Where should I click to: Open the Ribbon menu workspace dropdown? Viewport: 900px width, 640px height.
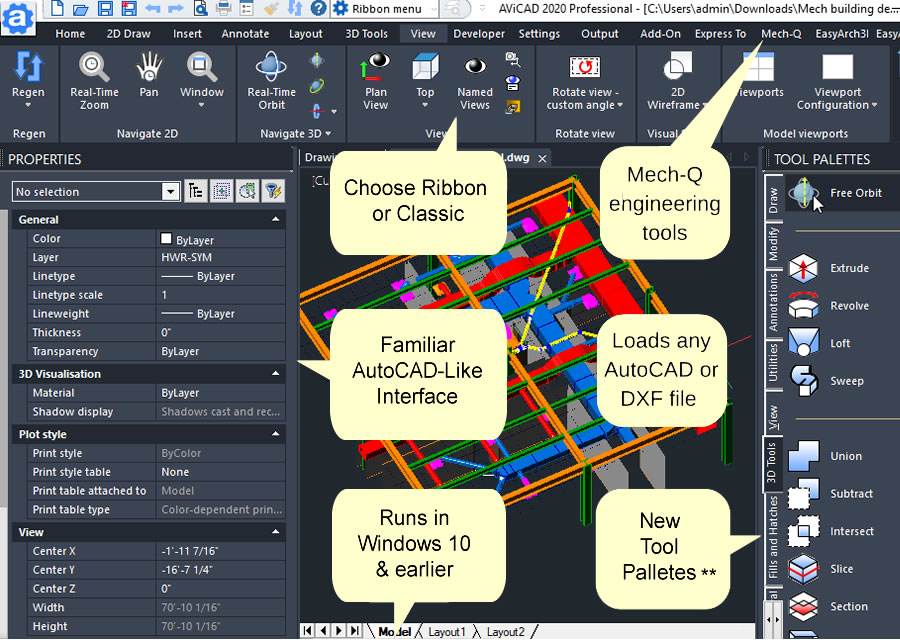tap(385, 9)
